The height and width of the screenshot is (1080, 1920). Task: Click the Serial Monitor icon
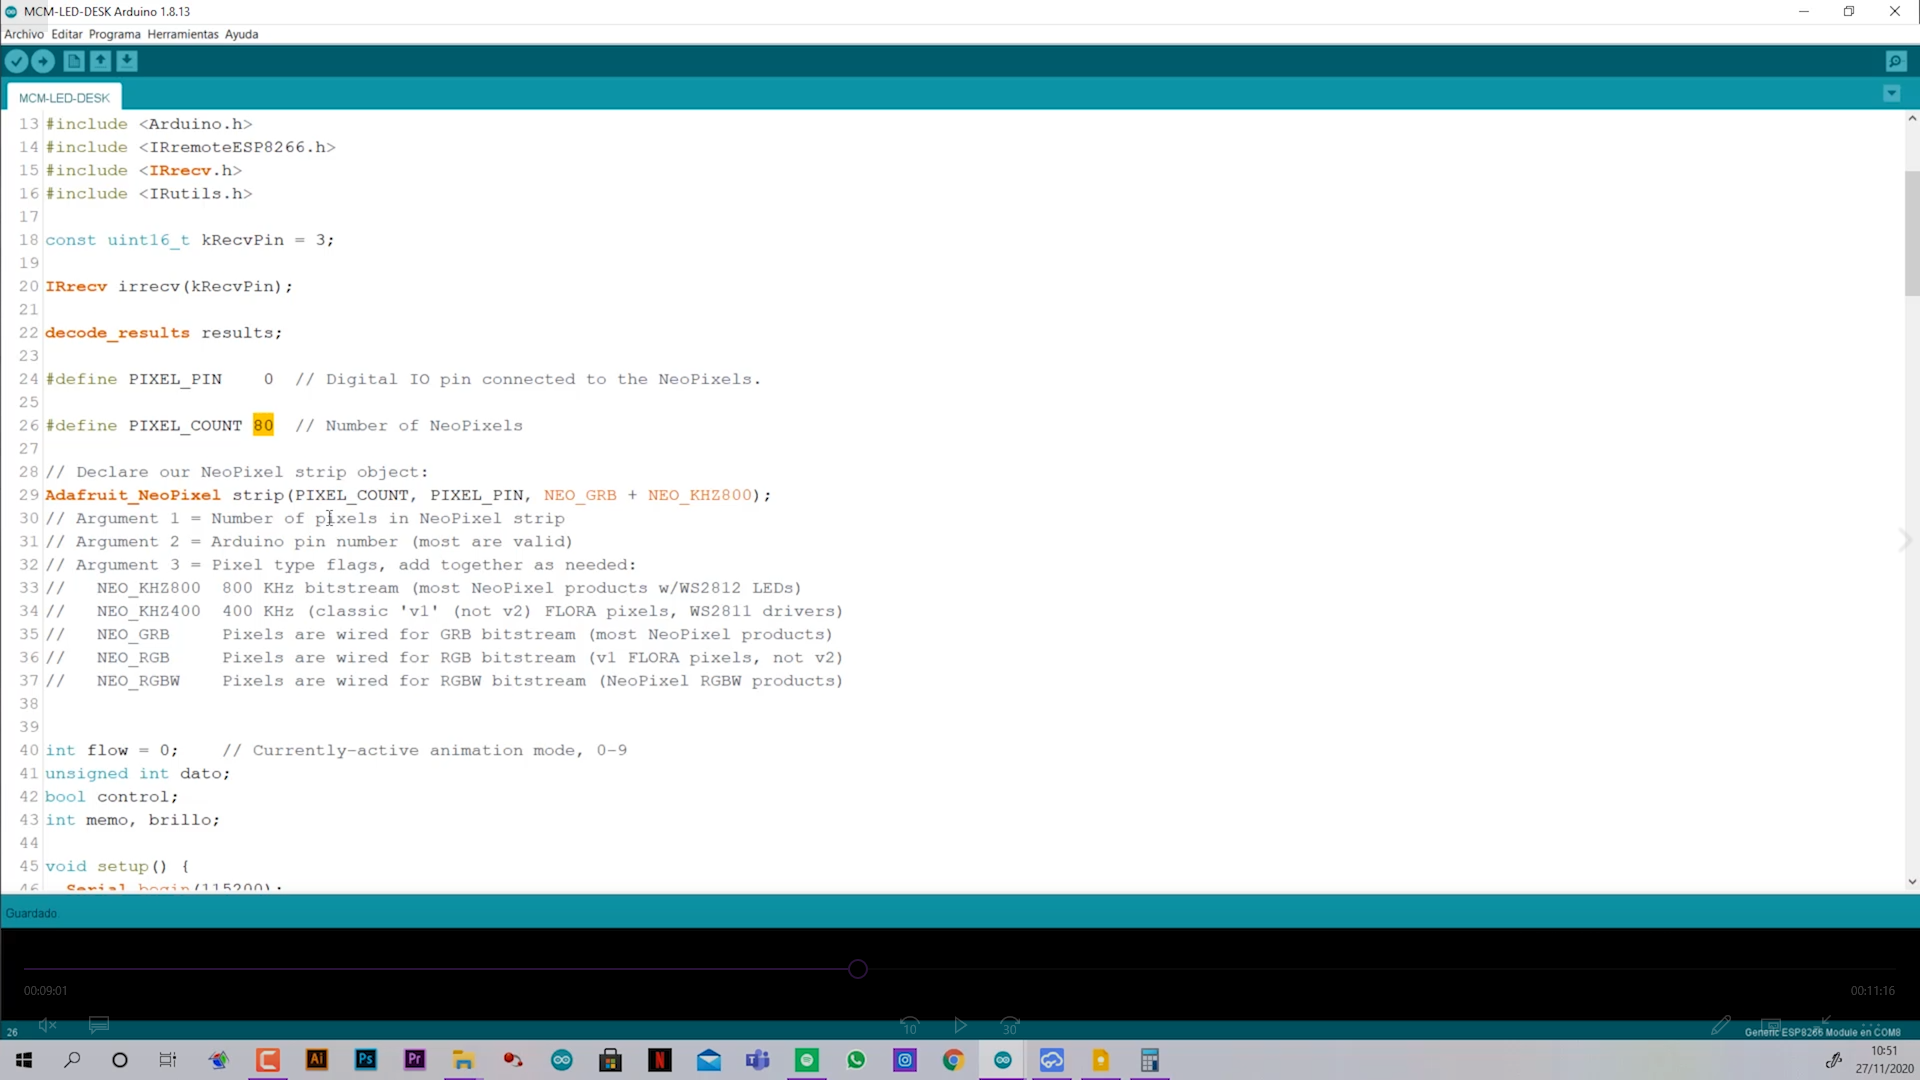tap(1896, 61)
